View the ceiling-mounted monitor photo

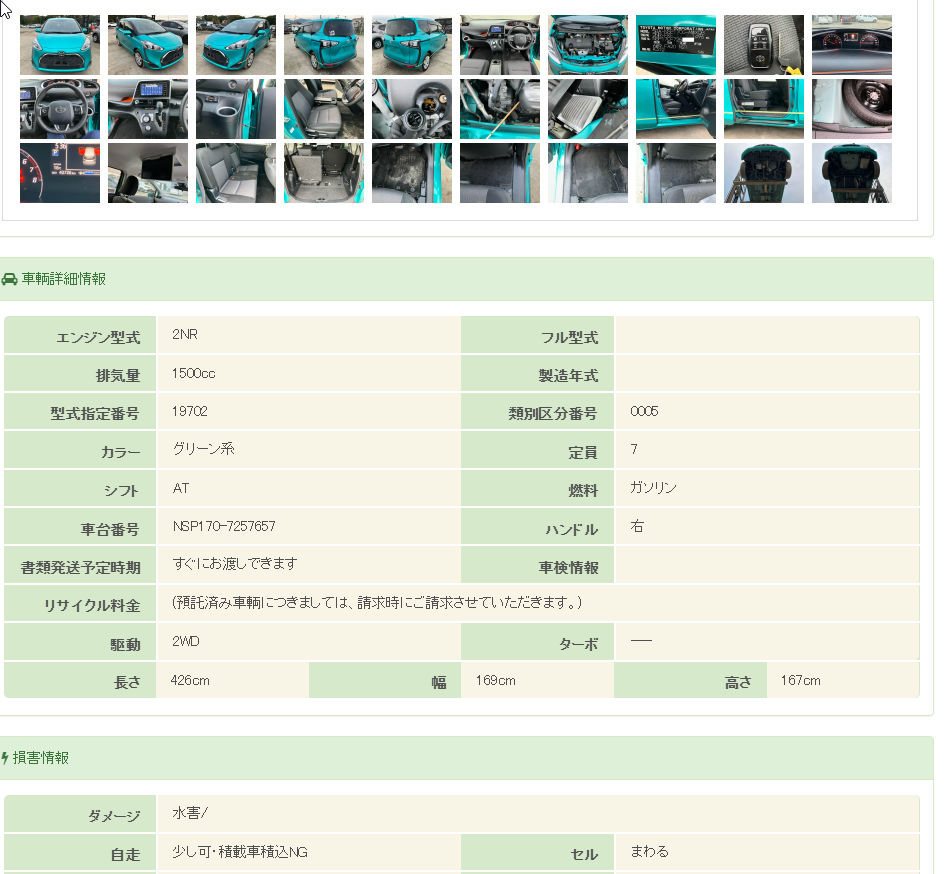[x=147, y=173]
